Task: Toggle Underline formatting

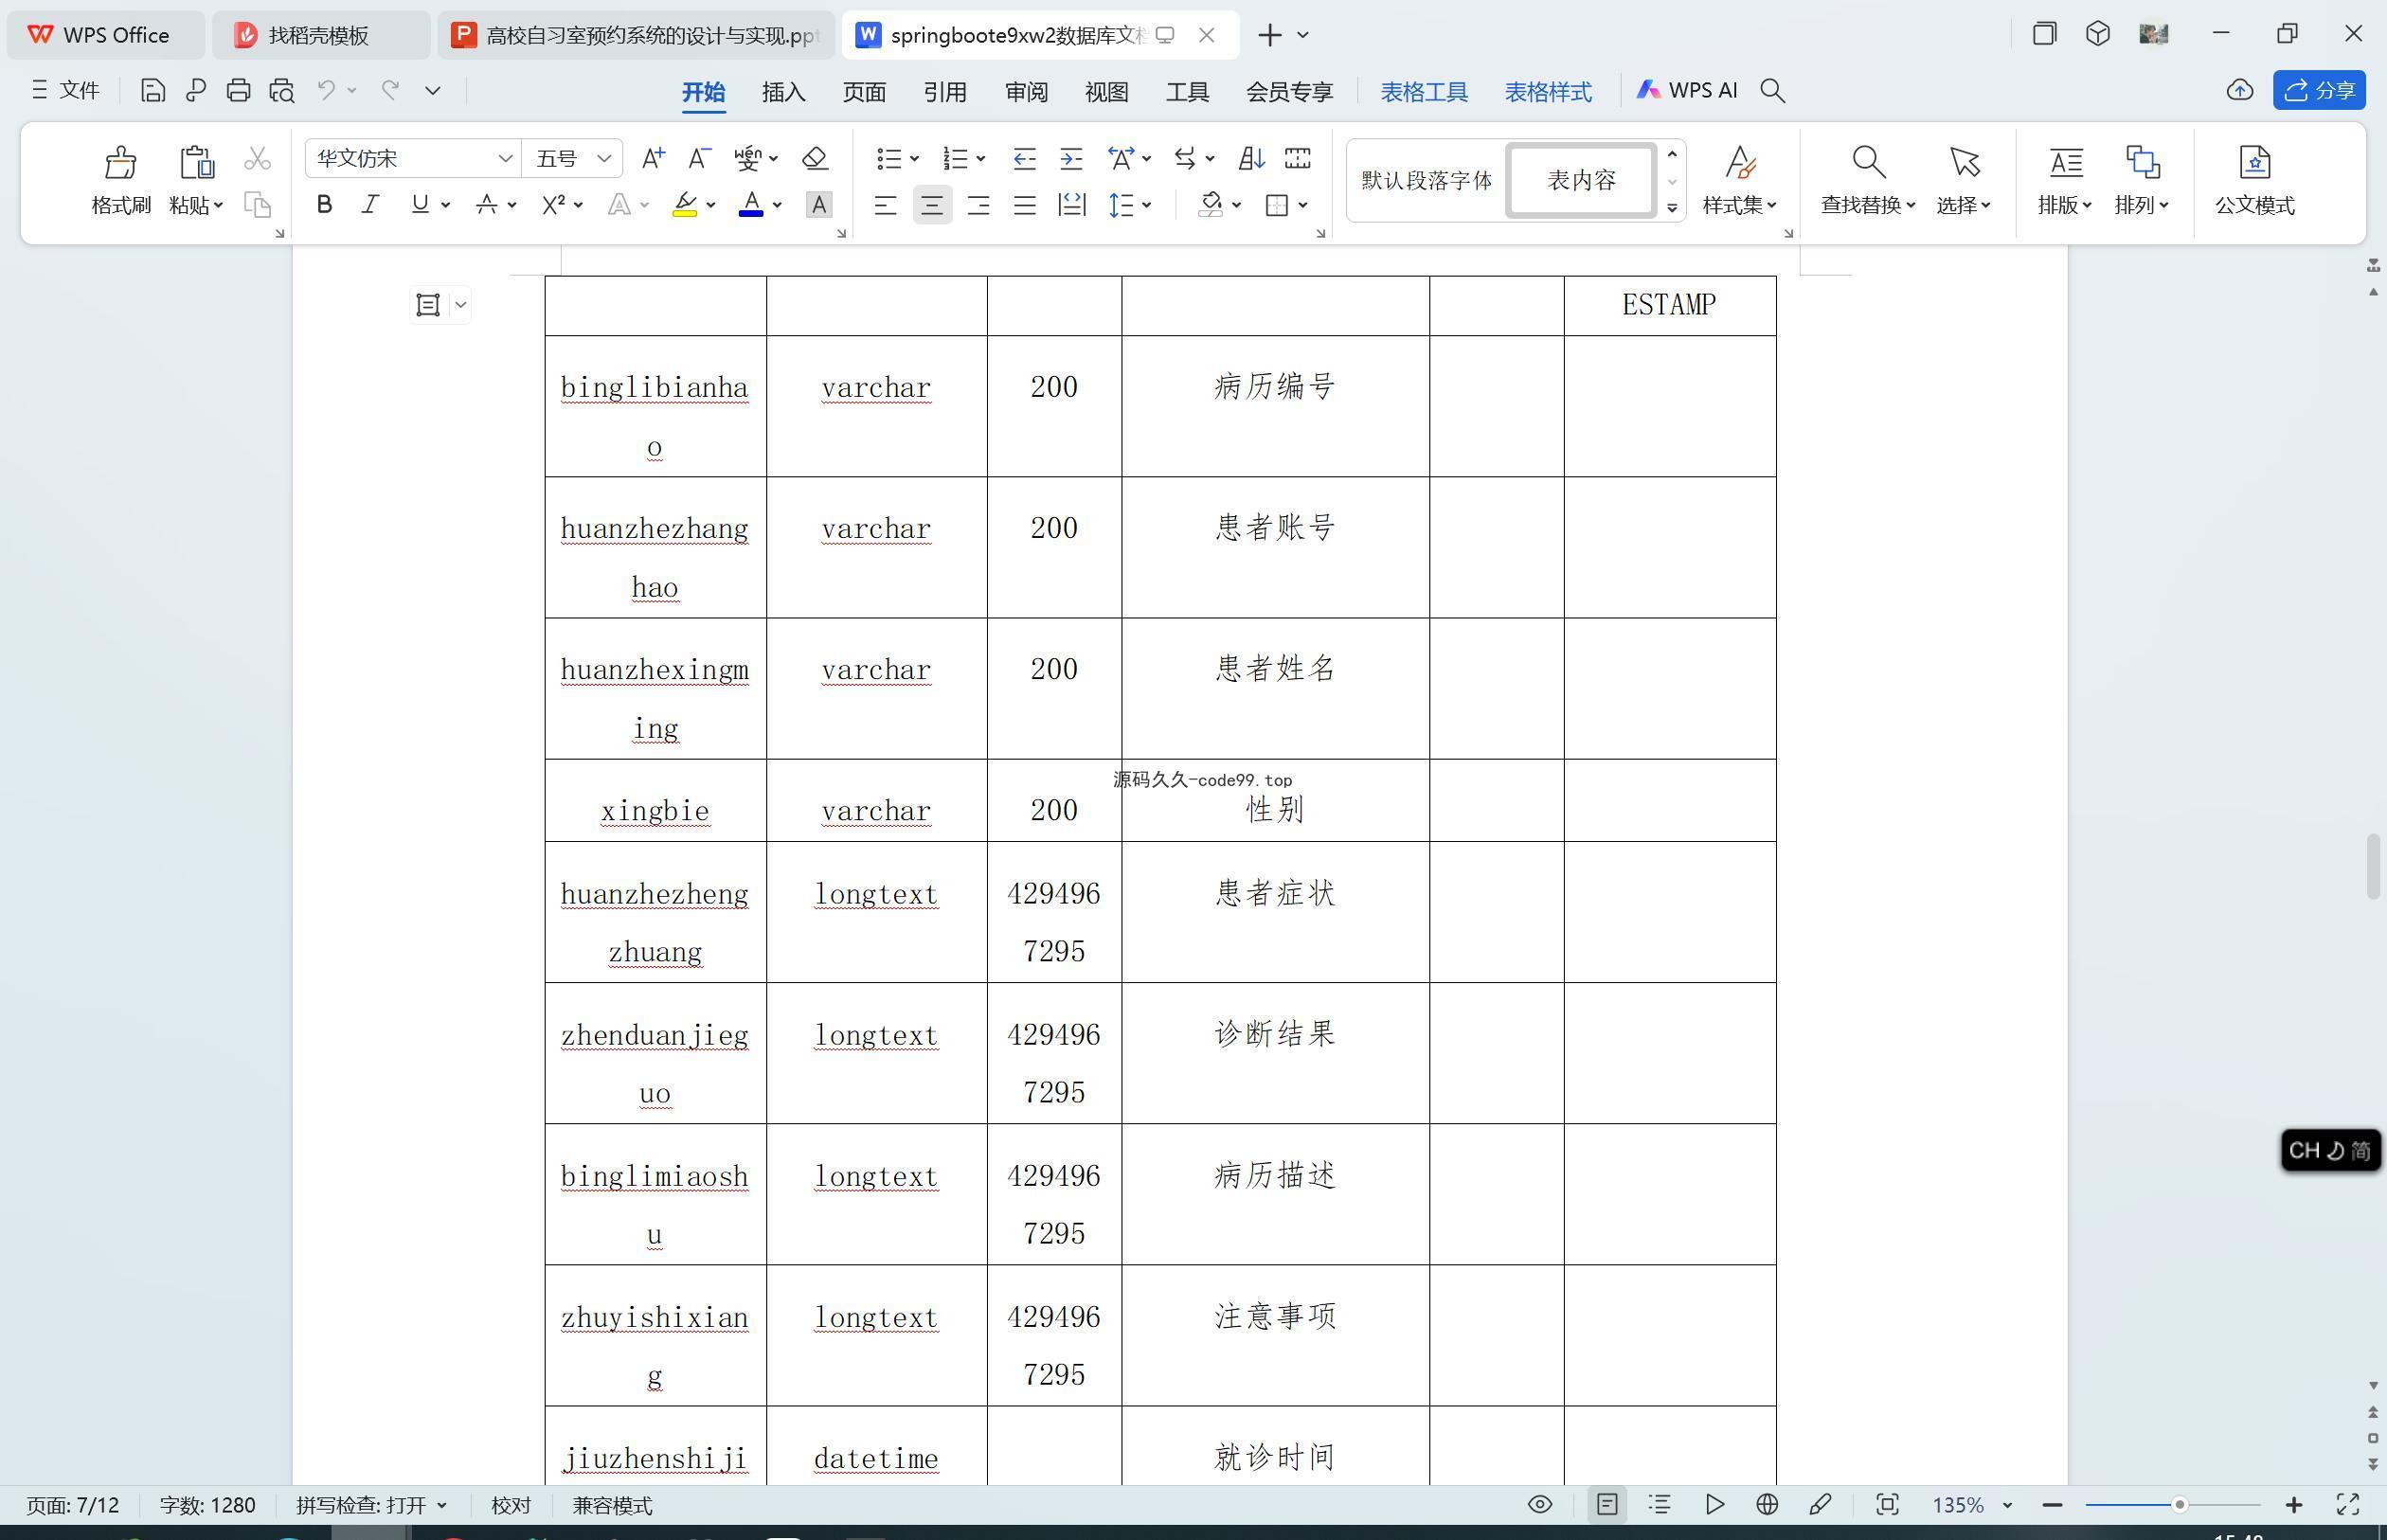Action: pos(420,205)
